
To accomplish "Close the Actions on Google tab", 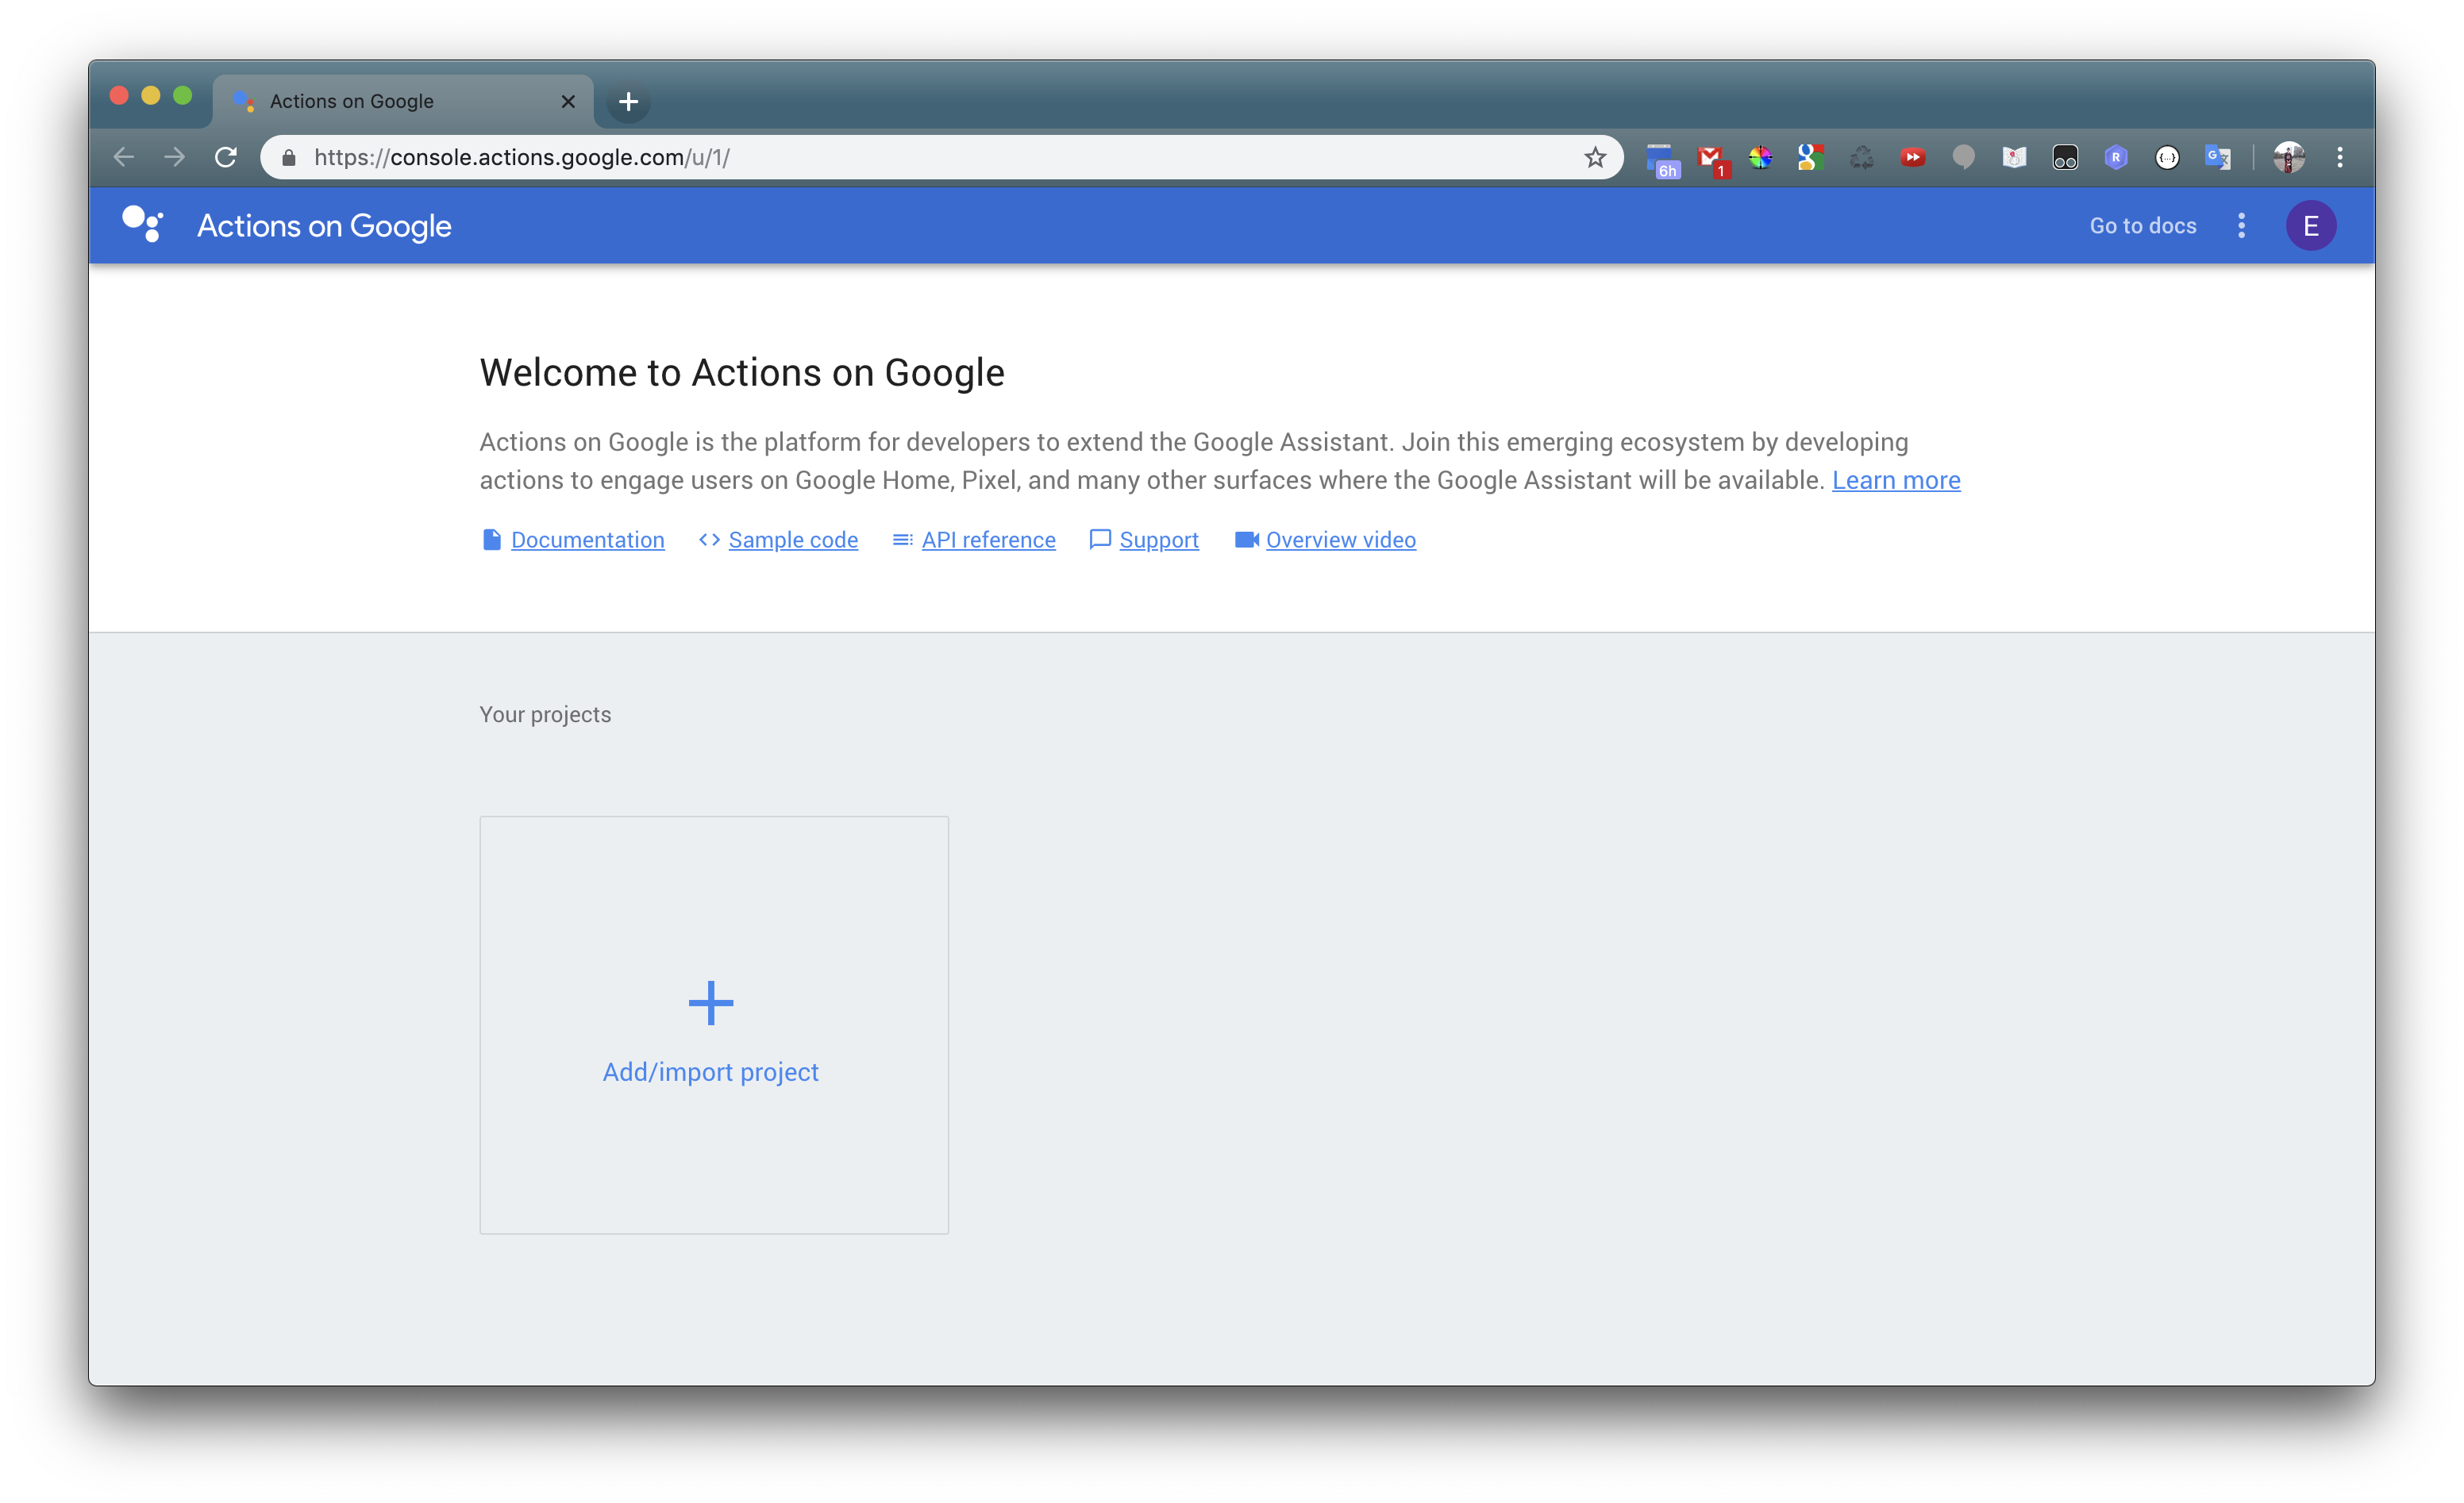I will 568,101.
